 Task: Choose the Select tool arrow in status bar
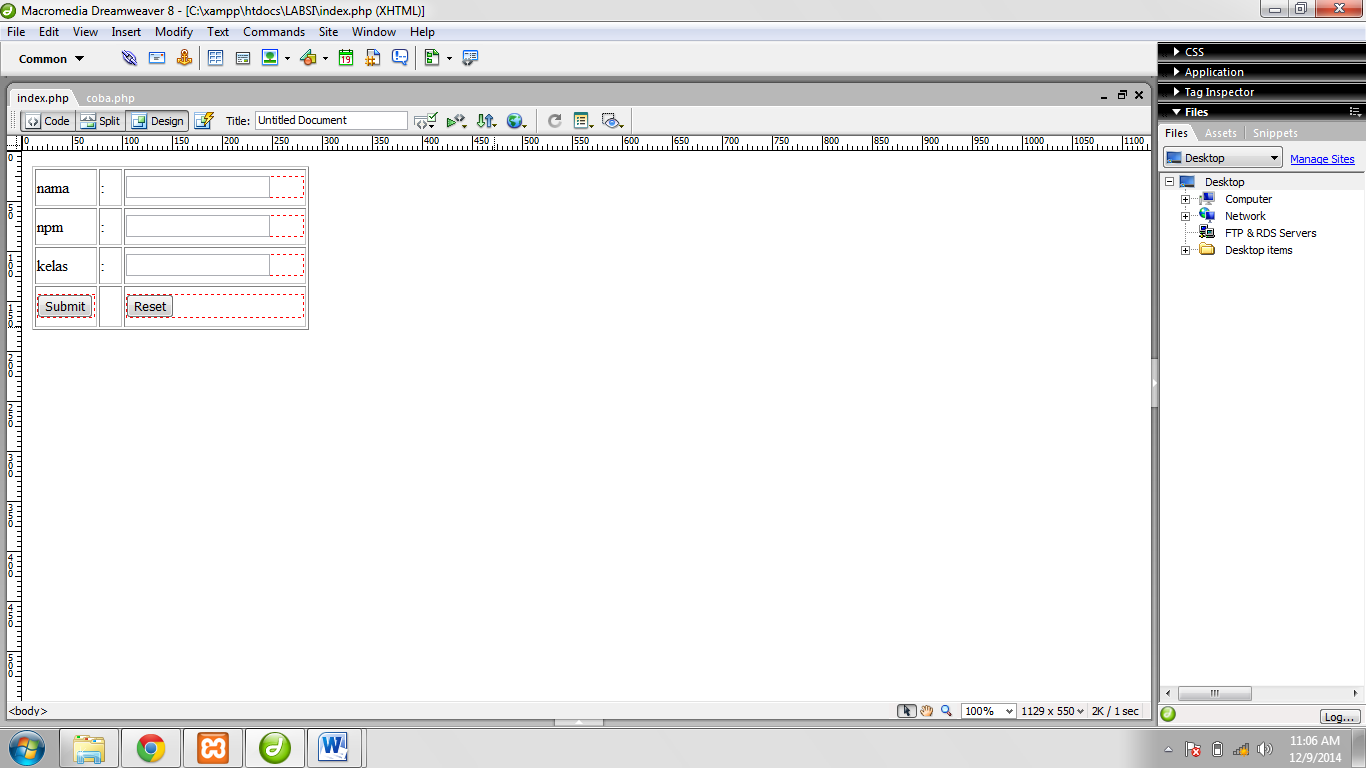(x=907, y=711)
